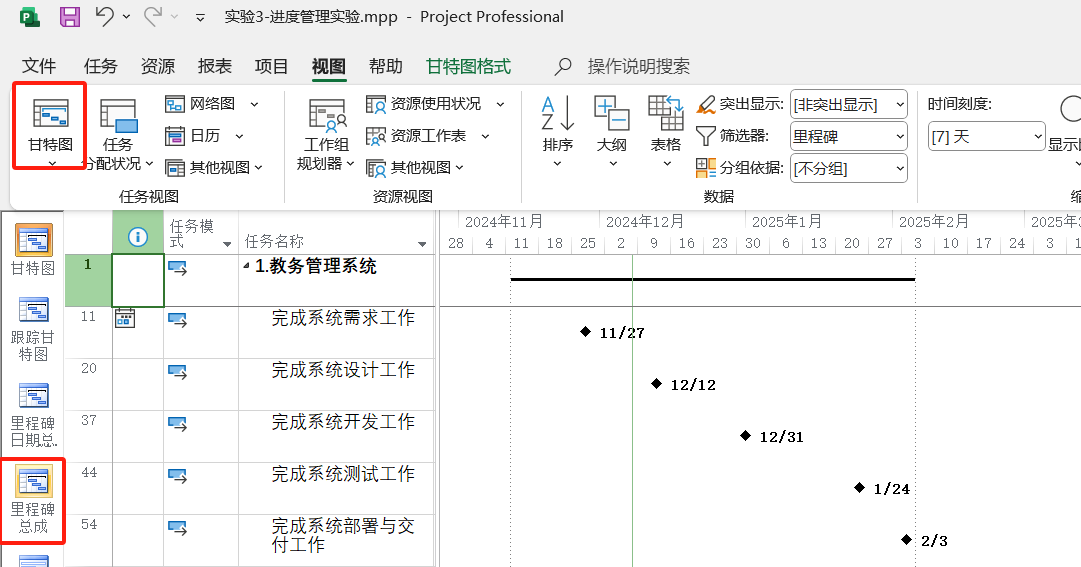Click the 11/27 milestone diamond

pos(585,332)
